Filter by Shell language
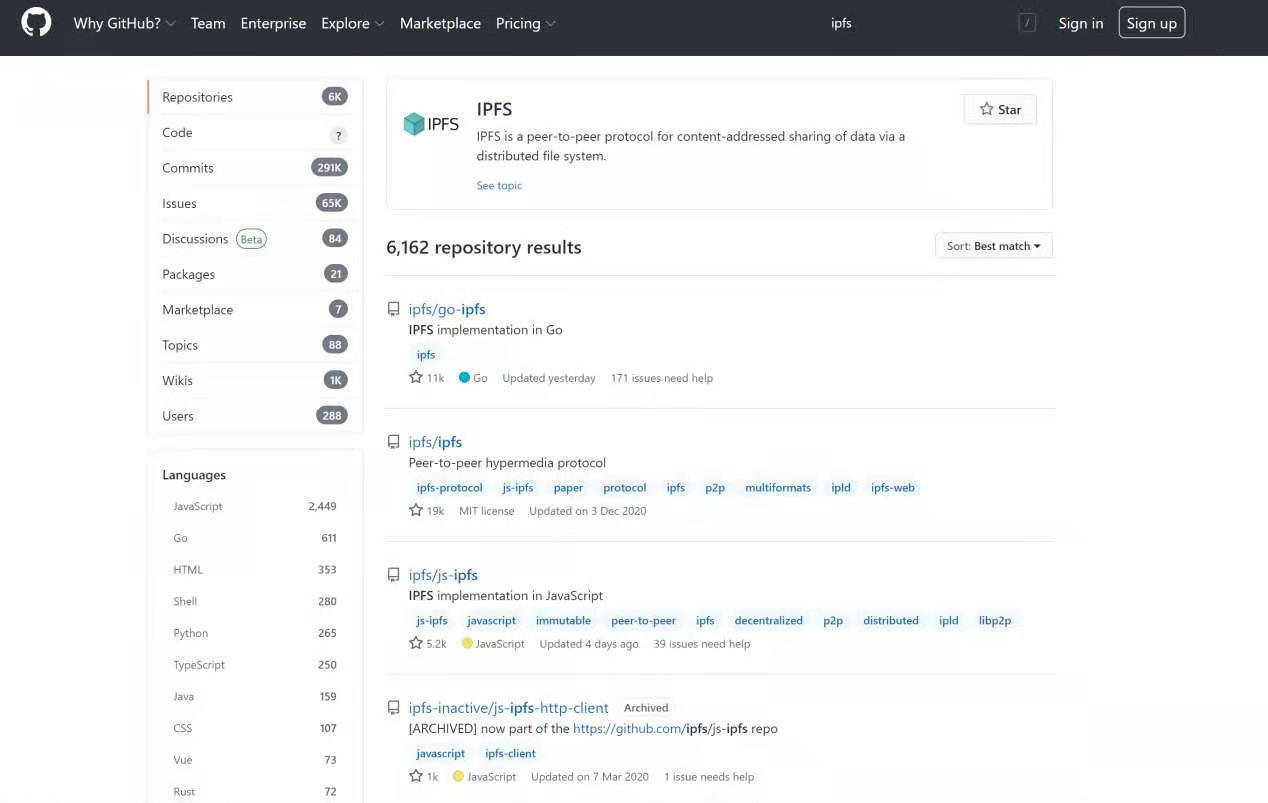 pyautogui.click(x=255, y=602)
